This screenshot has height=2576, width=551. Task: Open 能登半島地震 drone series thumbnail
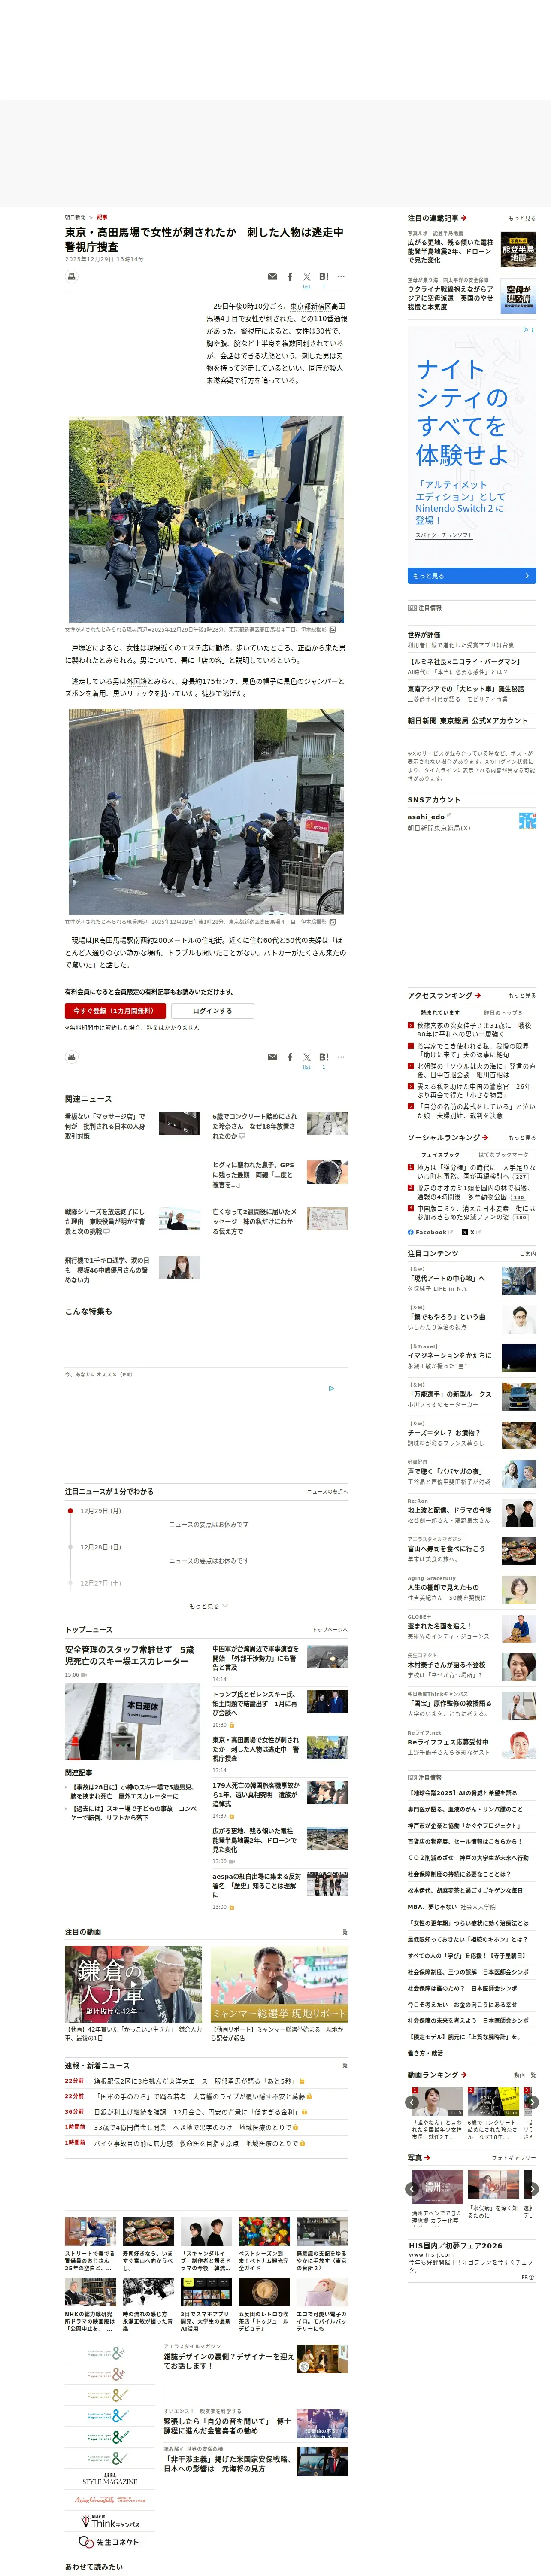(518, 249)
